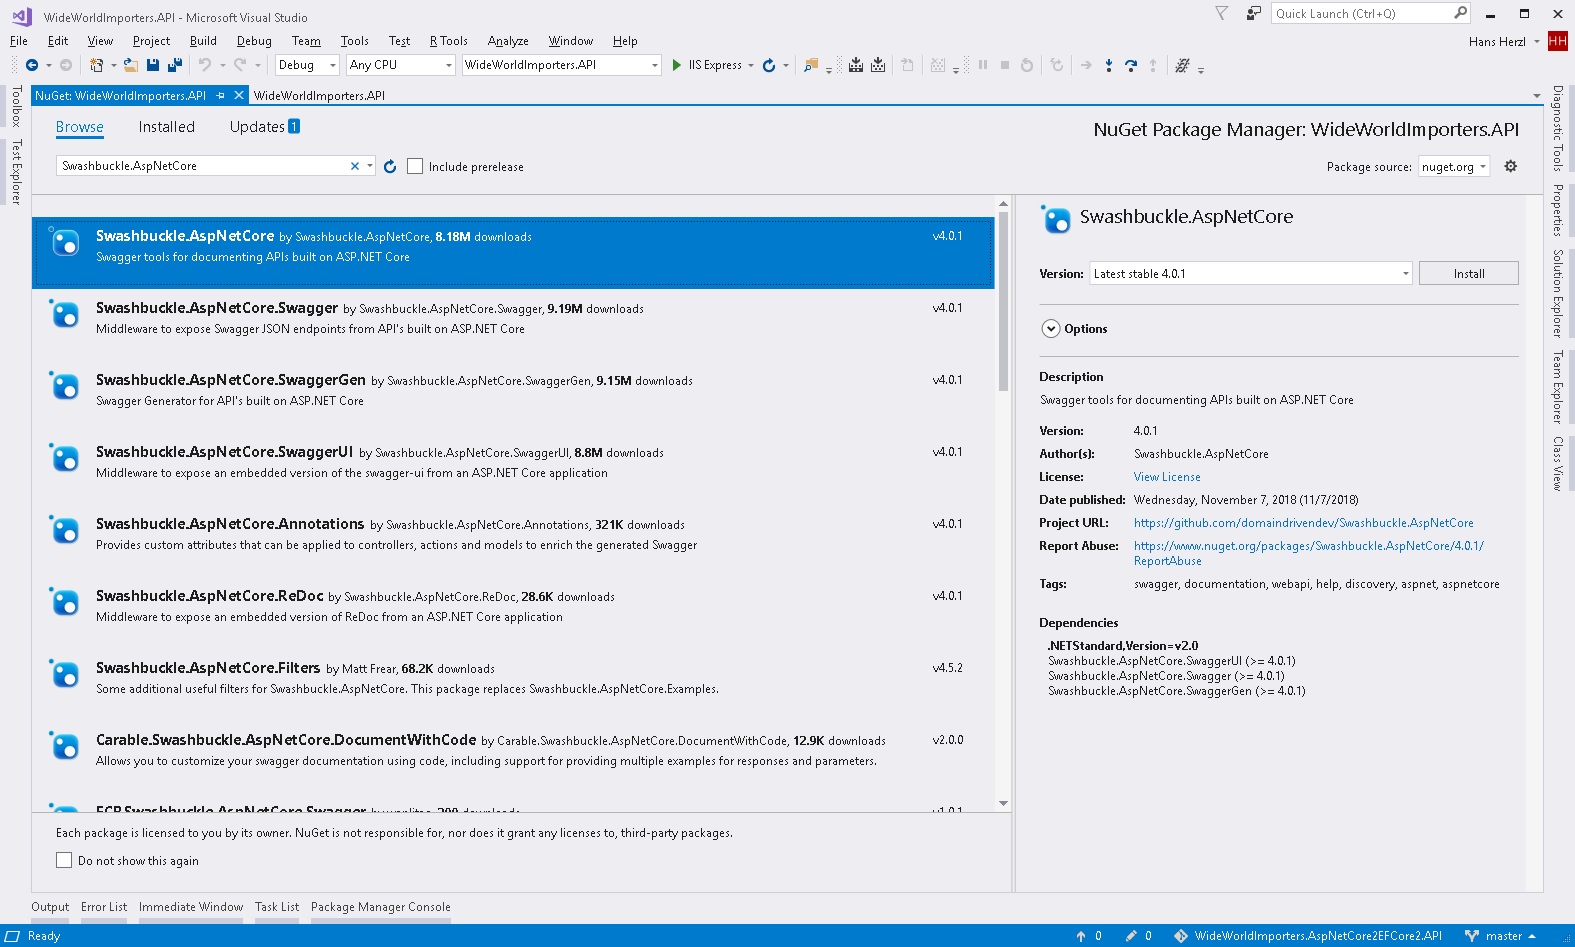Check the Do not show this again box
1575x947 pixels.
click(x=64, y=860)
